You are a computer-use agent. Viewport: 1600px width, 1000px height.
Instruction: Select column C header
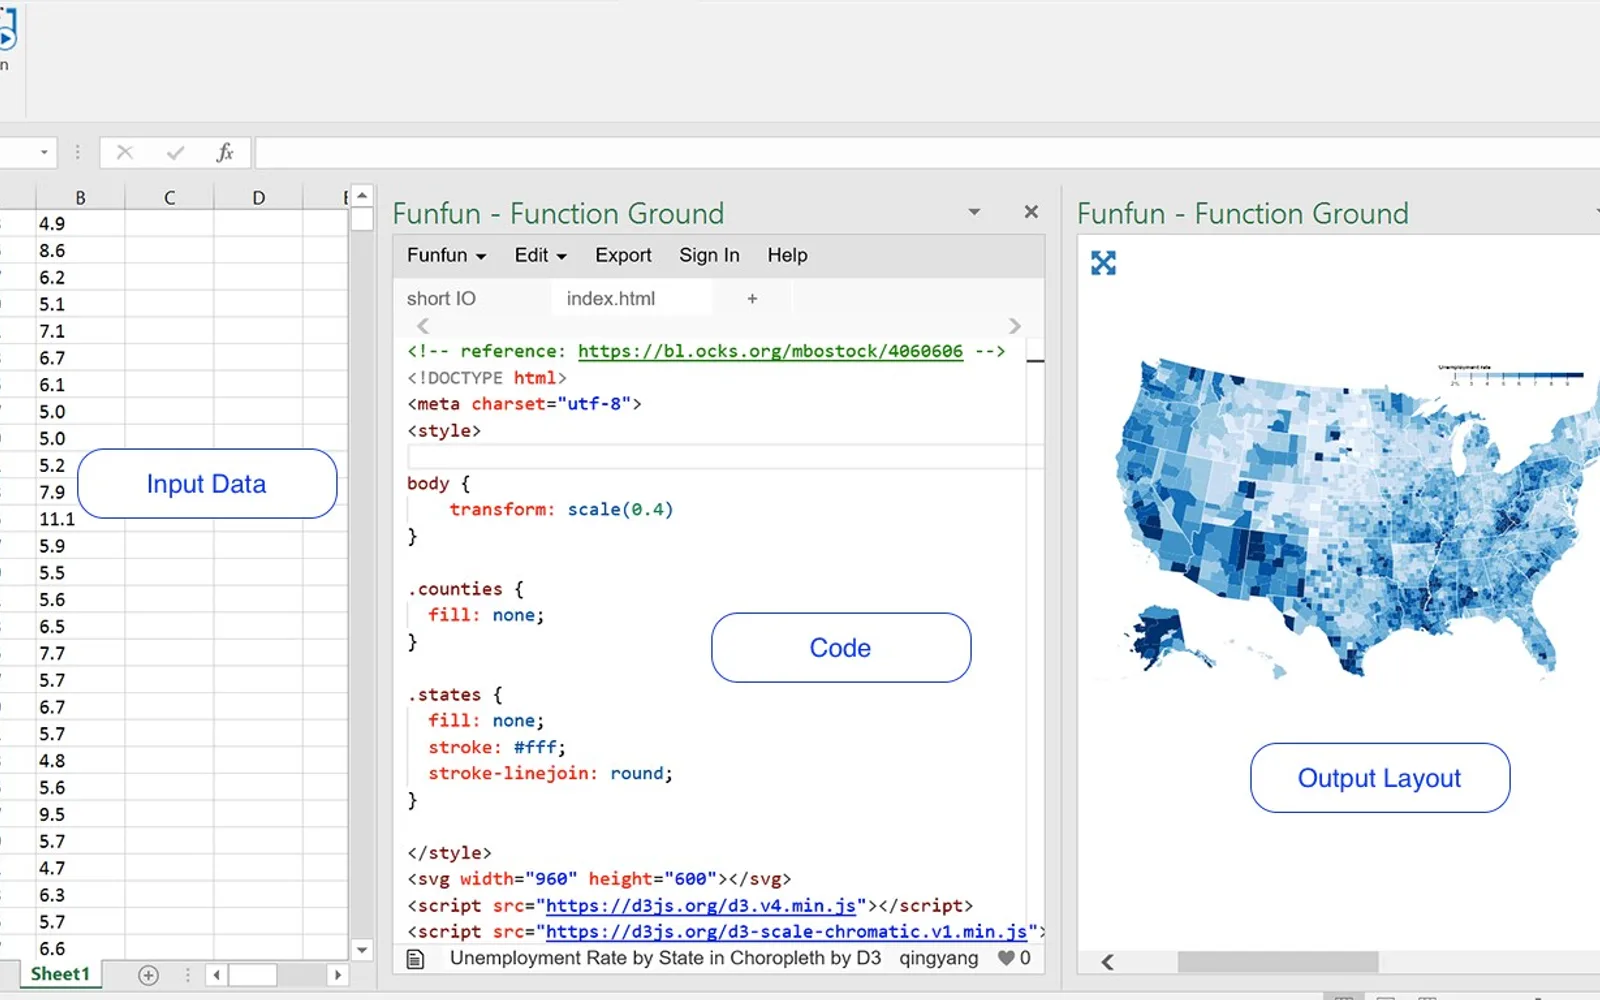pyautogui.click(x=169, y=197)
